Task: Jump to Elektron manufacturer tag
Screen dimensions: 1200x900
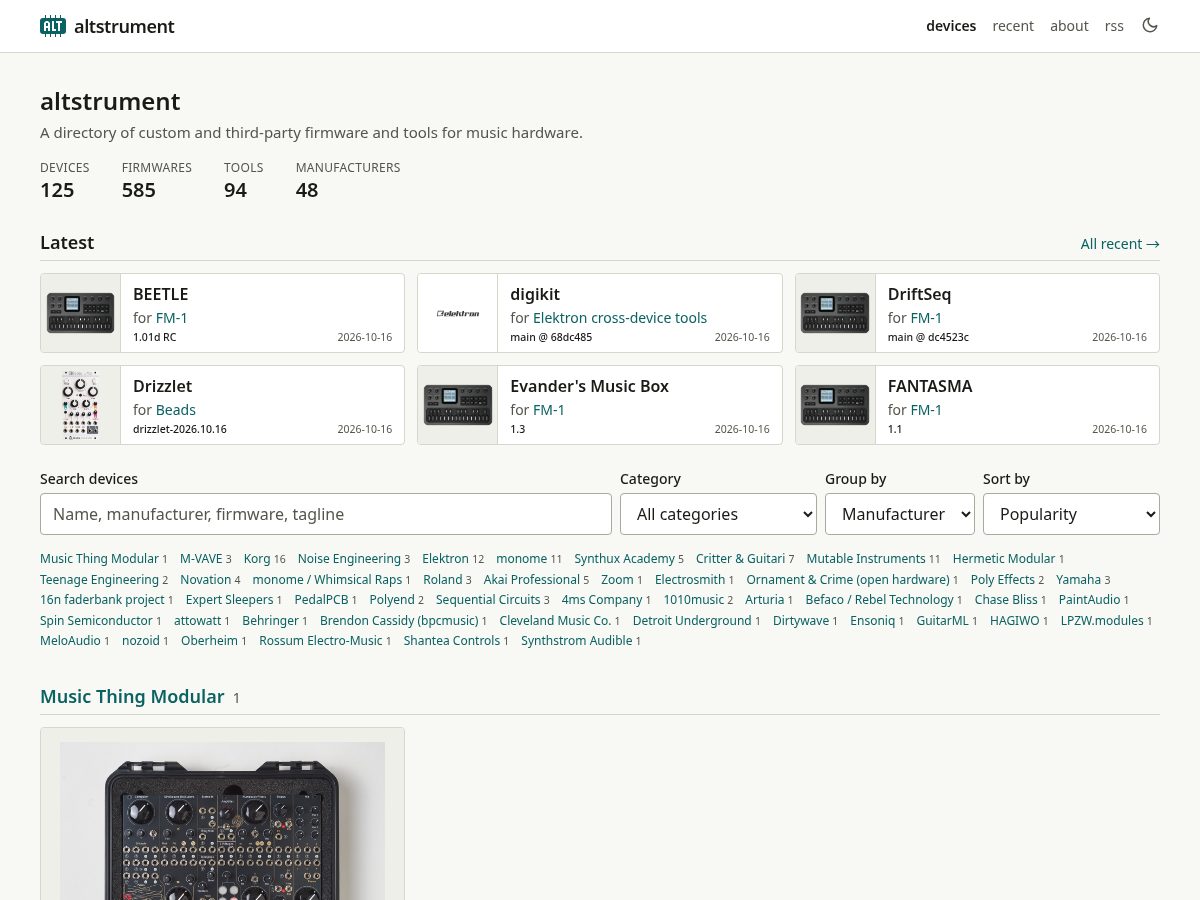Action: pos(445,559)
